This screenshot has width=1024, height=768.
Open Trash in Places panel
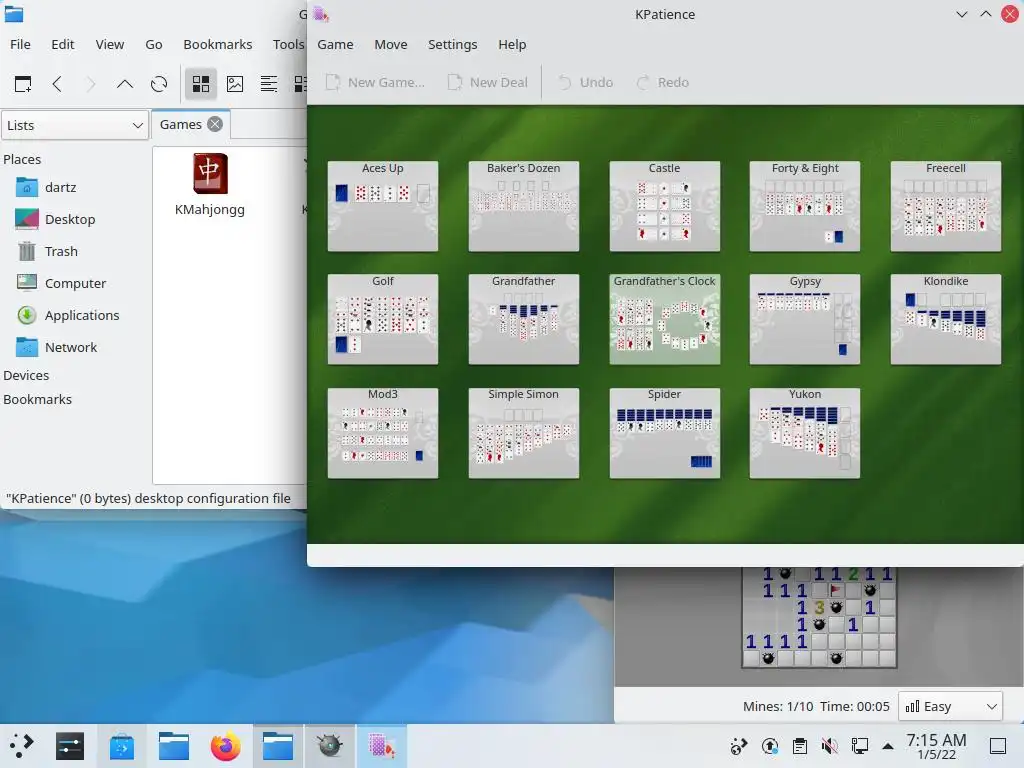(x=61, y=251)
